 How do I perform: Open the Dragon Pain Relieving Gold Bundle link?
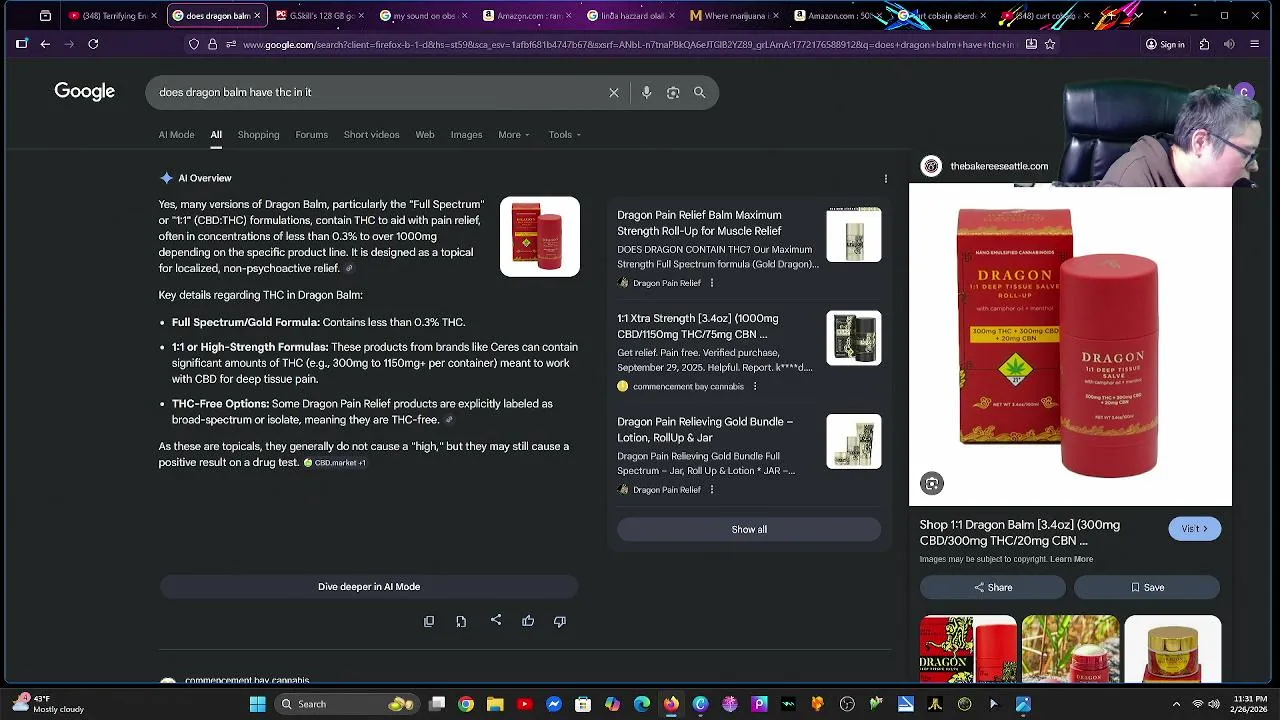[x=705, y=430]
